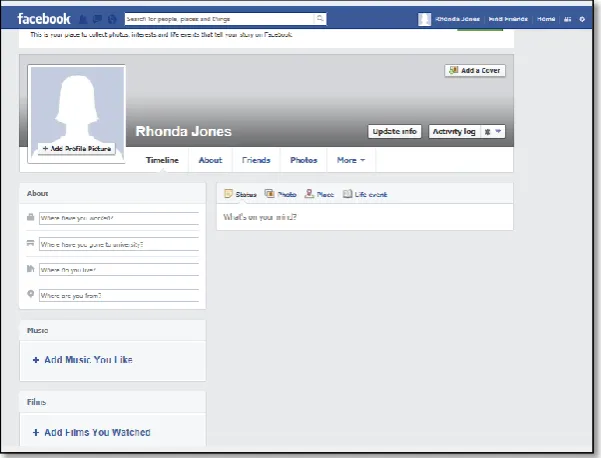Select the Timeline tab

162,160
